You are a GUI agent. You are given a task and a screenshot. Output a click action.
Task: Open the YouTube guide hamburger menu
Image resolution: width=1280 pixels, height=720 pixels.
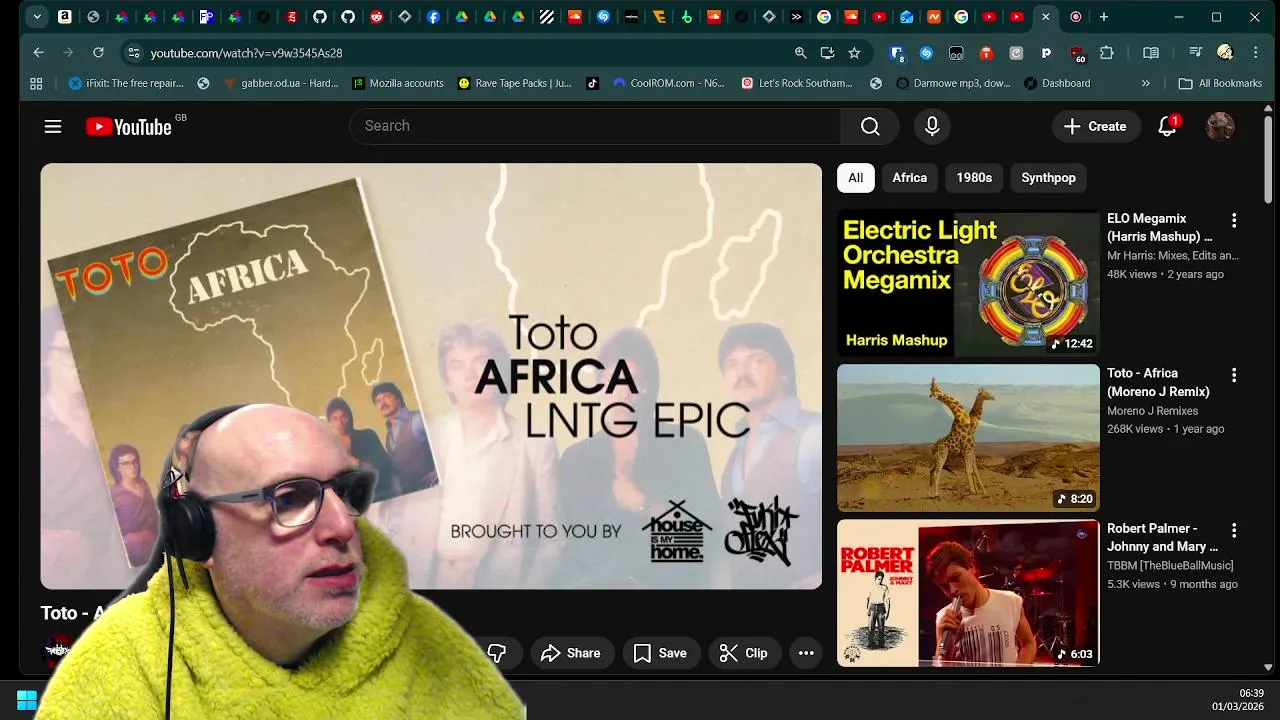click(x=53, y=126)
